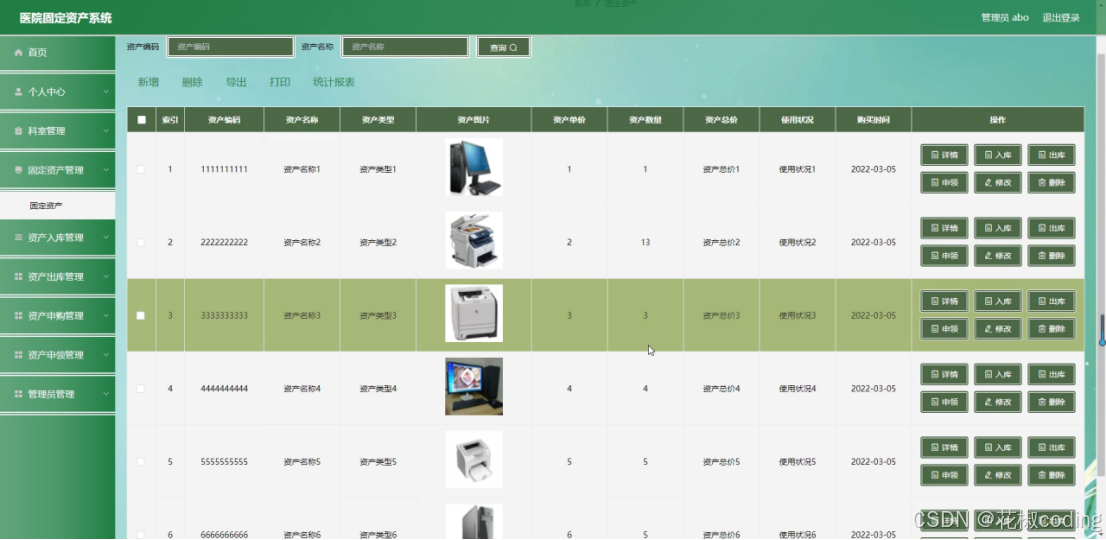
Task: Click the grid icon beside 资产申购管理
Action: coord(18,316)
